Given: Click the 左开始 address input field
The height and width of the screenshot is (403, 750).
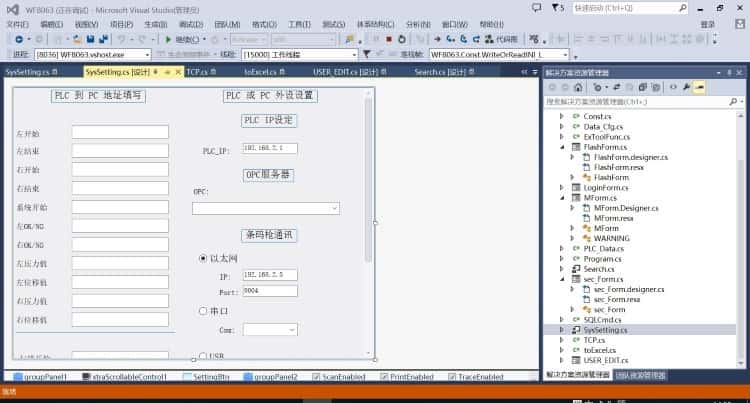Looking at the screenshot, I should [x=120, y=132].
